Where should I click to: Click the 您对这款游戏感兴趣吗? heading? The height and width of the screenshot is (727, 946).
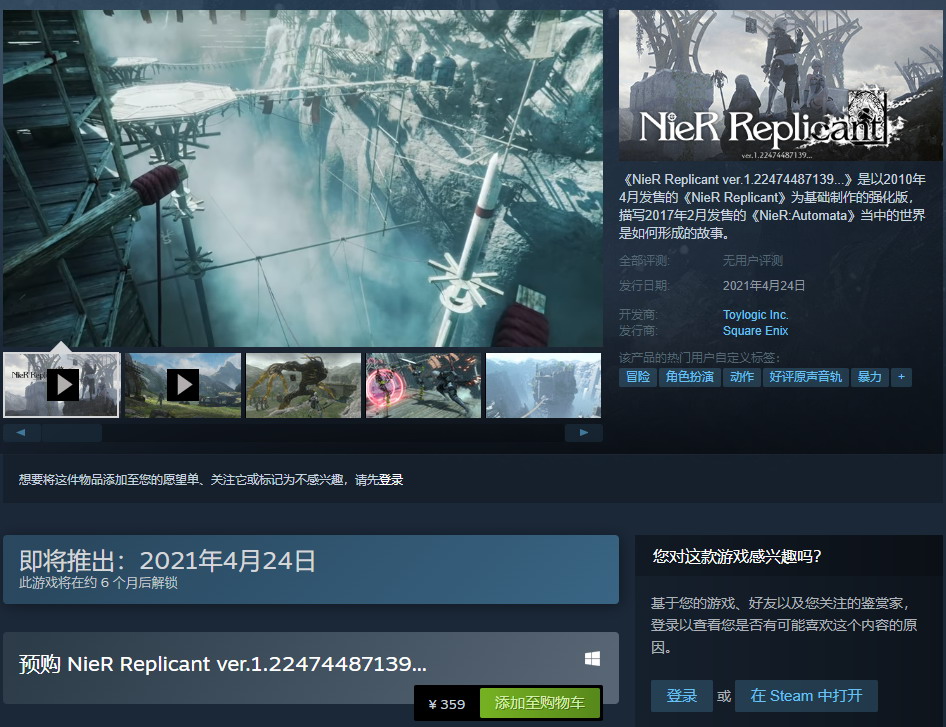click(737, 556)
